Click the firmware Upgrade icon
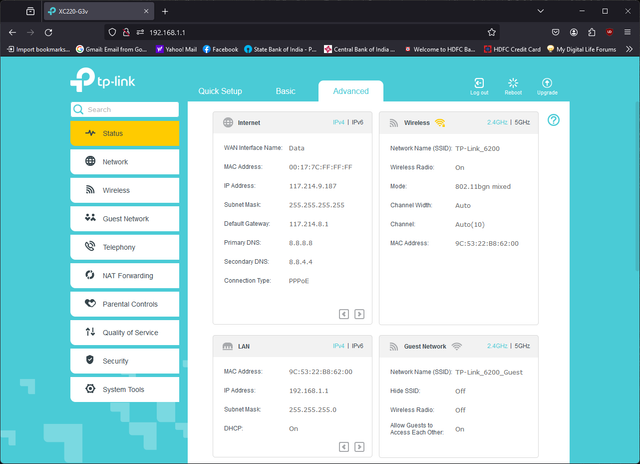 coord(547,83)
